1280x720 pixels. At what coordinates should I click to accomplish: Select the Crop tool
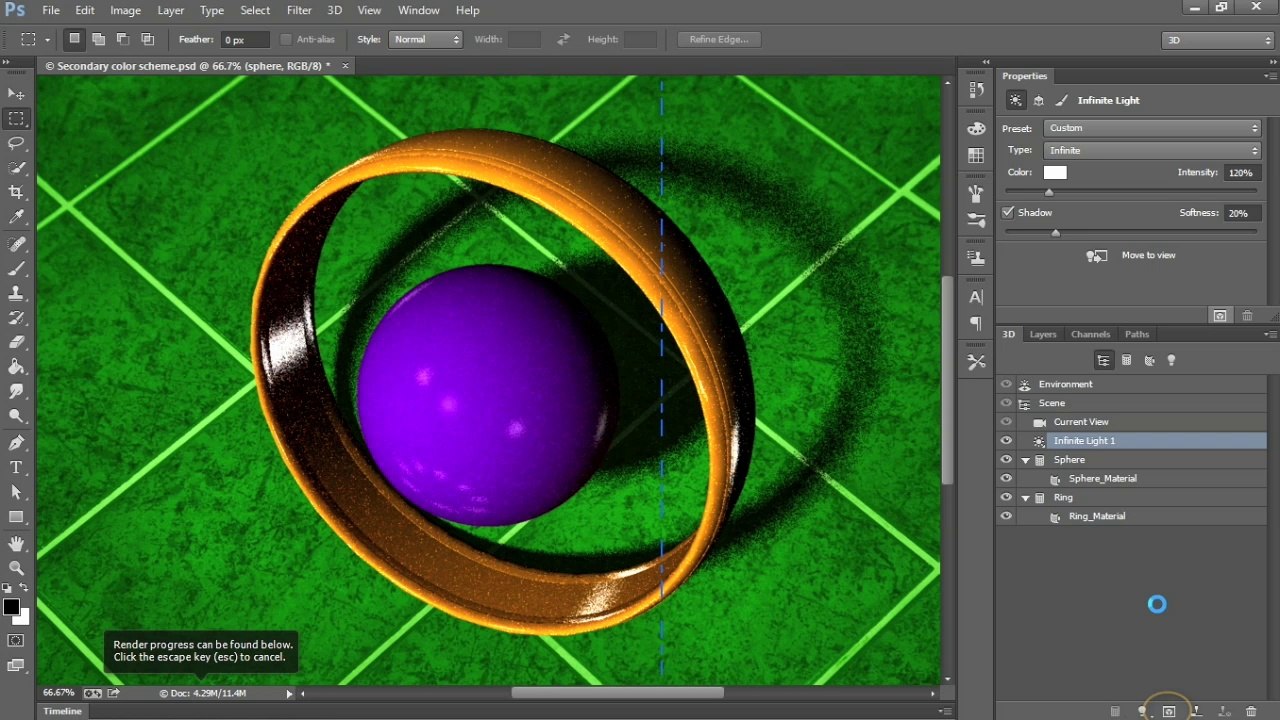point(16,192)
